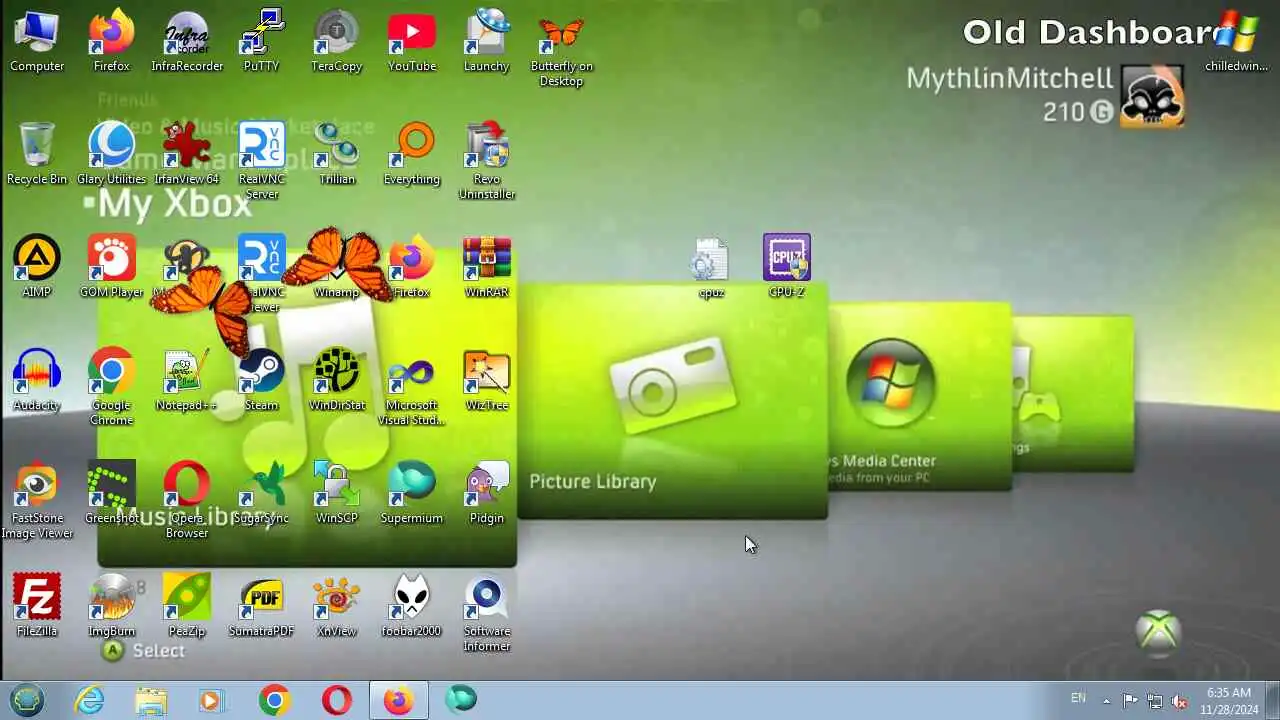This screenshot has width=1280, height=720.
Task: Show hidden tray icons arrow
Action: [x=1106, y=700]
